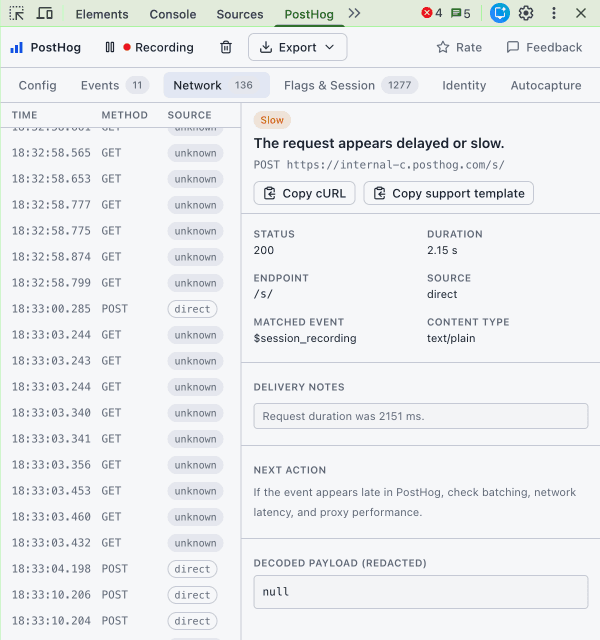Click the SOURCE column header
Viewport: 600px width, 640px height.
[x=189, y=115]
